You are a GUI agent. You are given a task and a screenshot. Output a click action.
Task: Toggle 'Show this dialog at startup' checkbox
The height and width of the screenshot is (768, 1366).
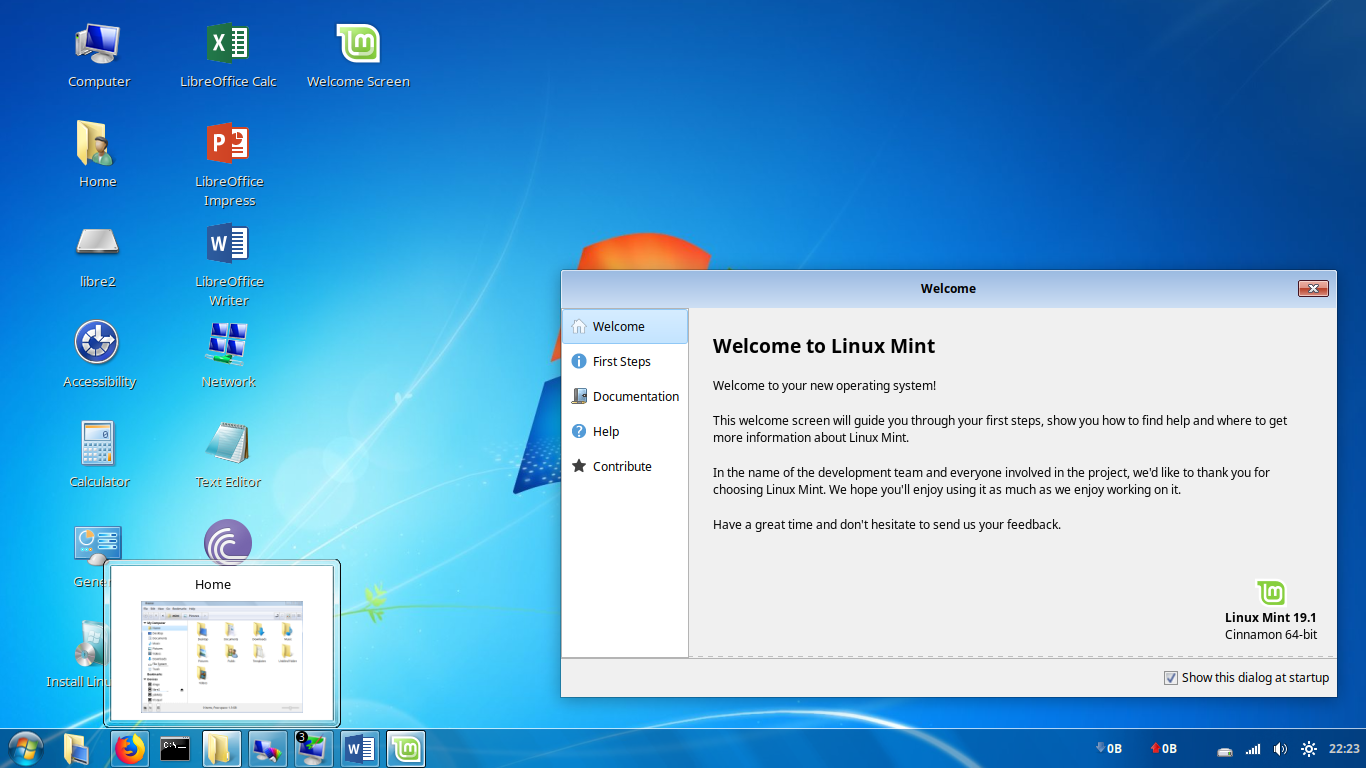pos(1170,677)
